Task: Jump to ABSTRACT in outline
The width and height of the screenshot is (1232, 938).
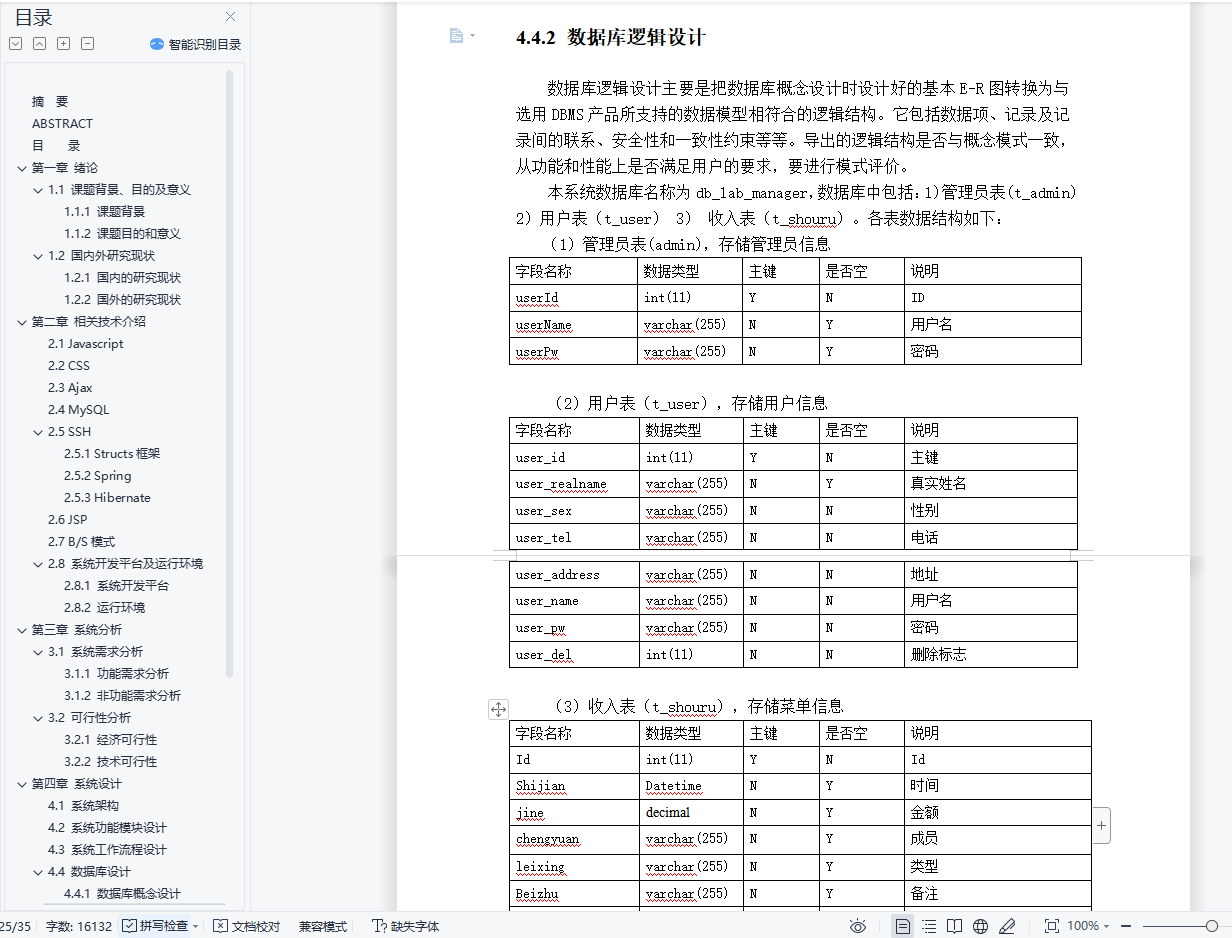Action: click(62, 124)
